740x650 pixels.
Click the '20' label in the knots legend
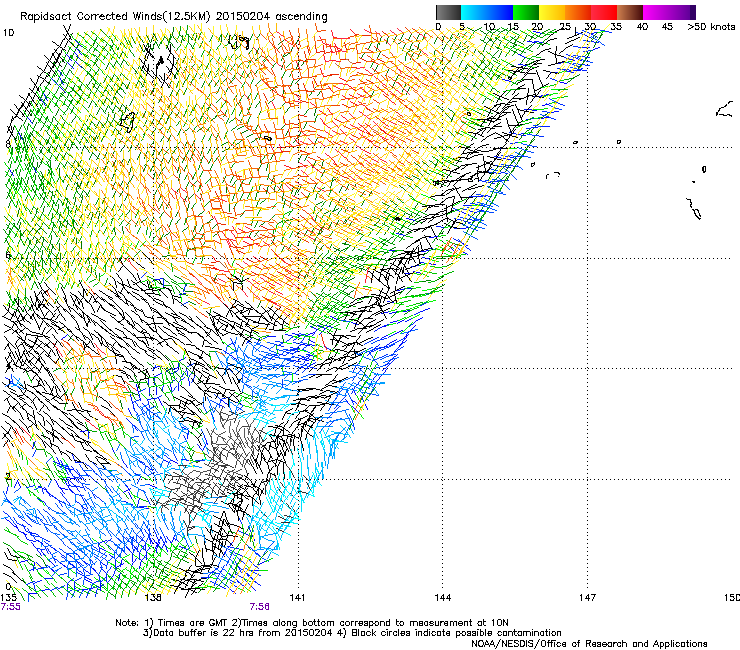(x=537, y=26)
